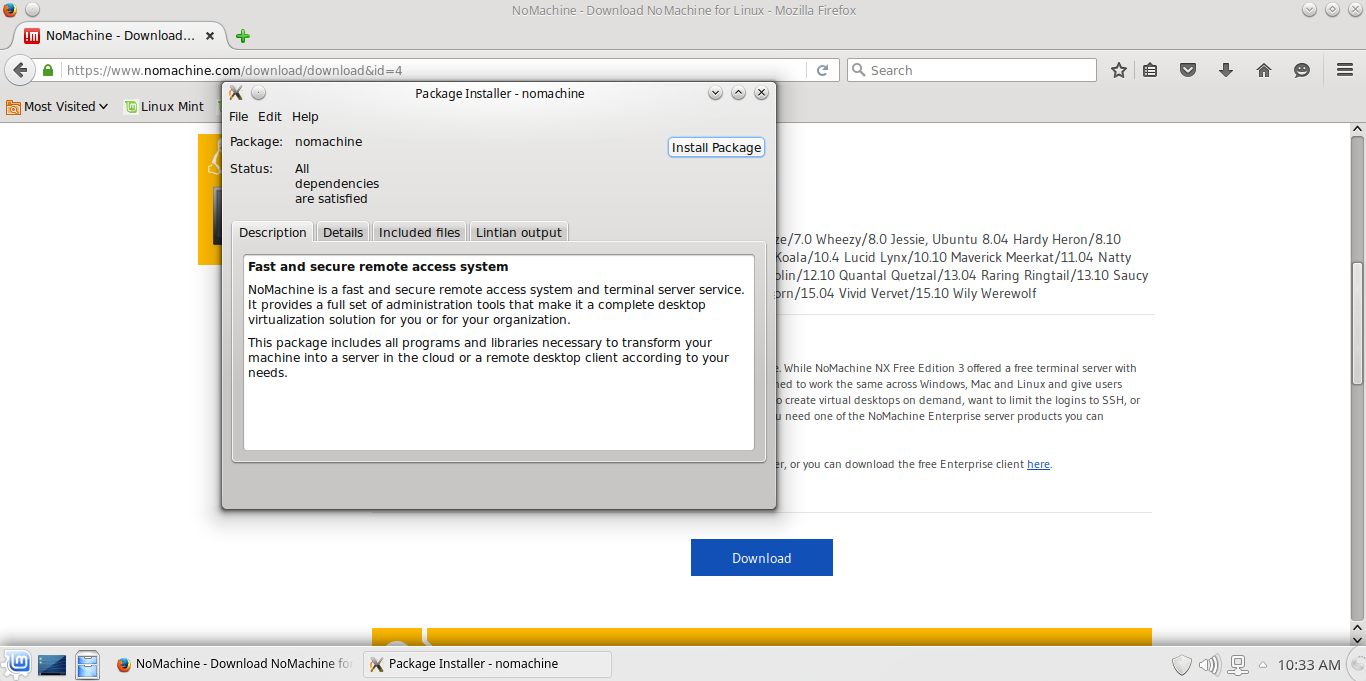
Task: Go to the Firefox home page icon
Action: click(x=1264, y=70)
